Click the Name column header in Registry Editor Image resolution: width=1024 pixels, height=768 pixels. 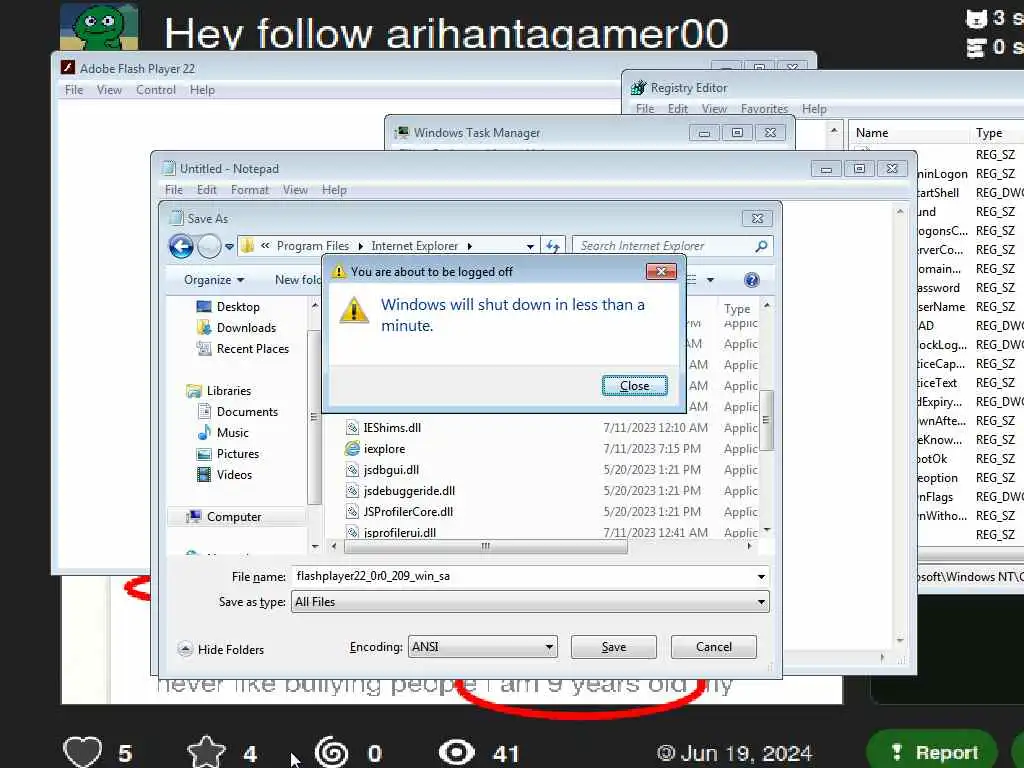coord(872,133)
